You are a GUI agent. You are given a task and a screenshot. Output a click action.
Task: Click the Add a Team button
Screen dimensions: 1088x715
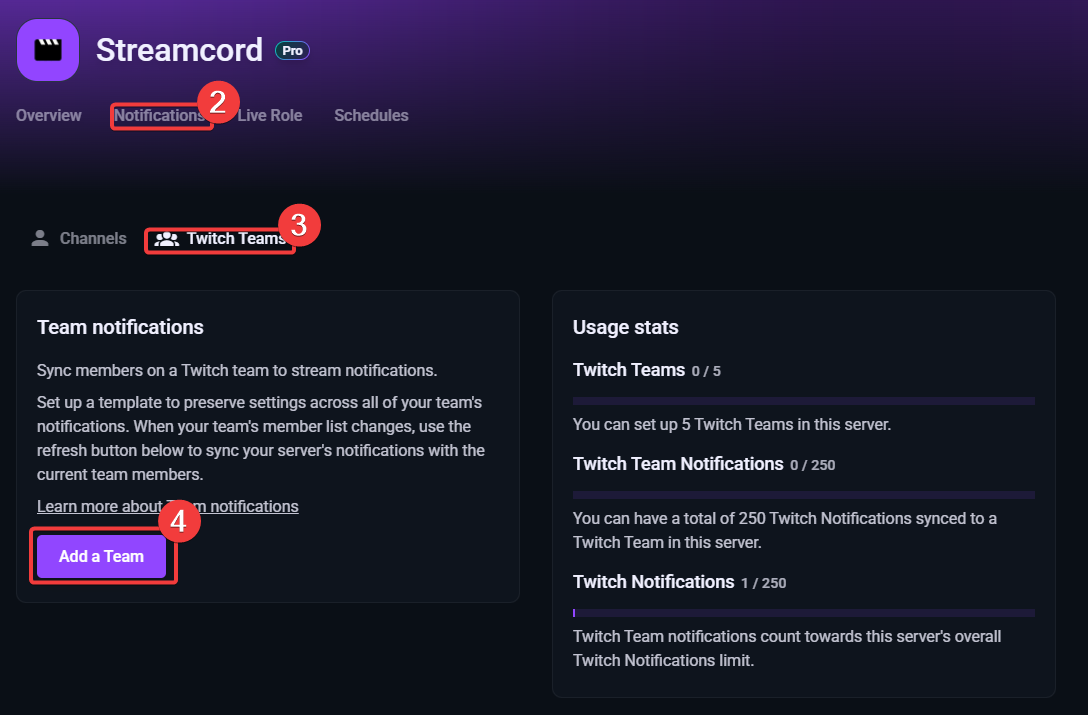tap(102, 556)
